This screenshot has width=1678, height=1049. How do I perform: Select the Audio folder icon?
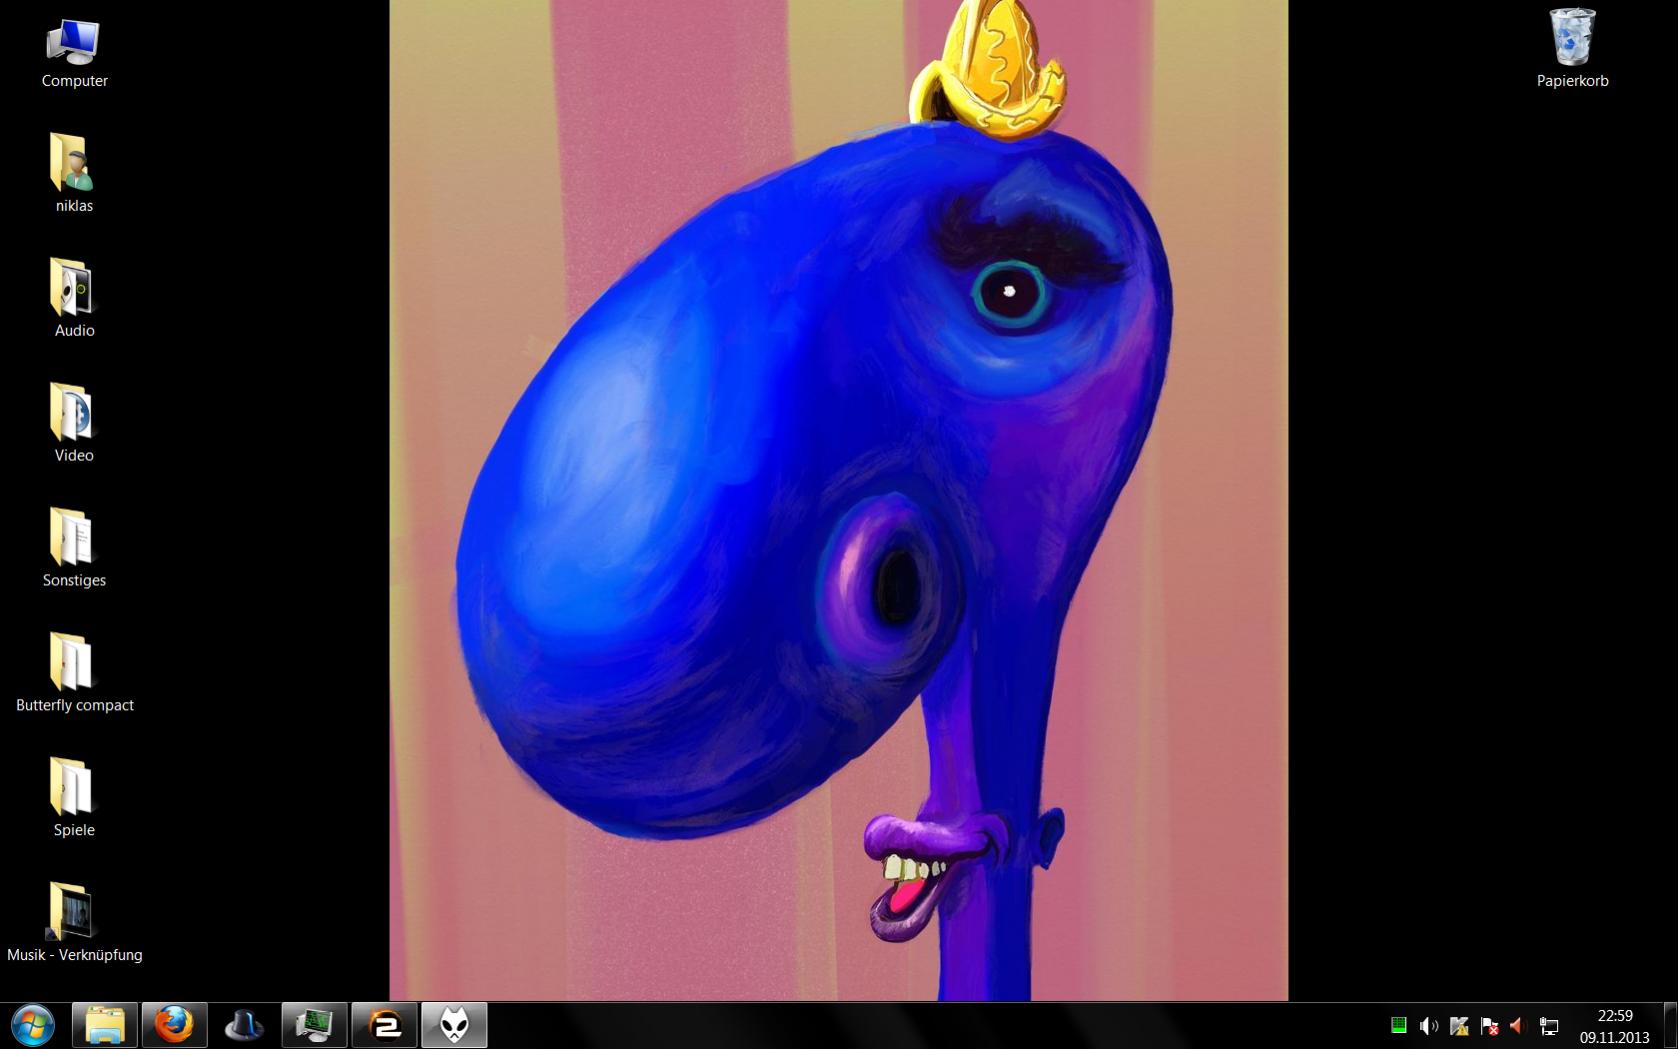[74, 299]
